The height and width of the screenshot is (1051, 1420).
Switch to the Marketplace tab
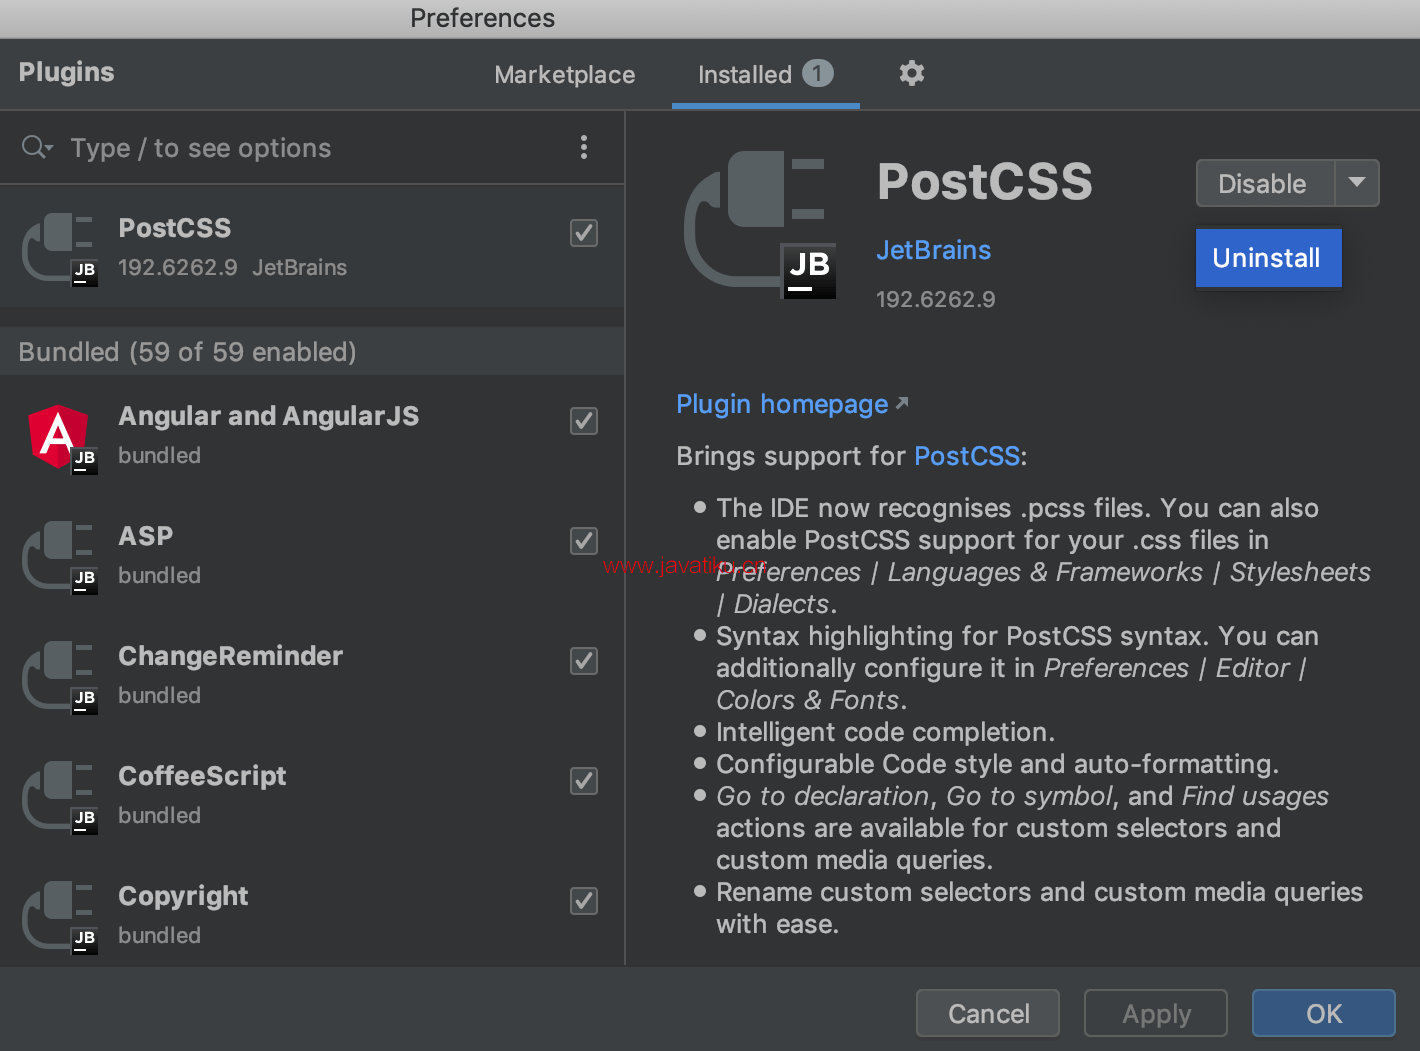pos(565,75)
